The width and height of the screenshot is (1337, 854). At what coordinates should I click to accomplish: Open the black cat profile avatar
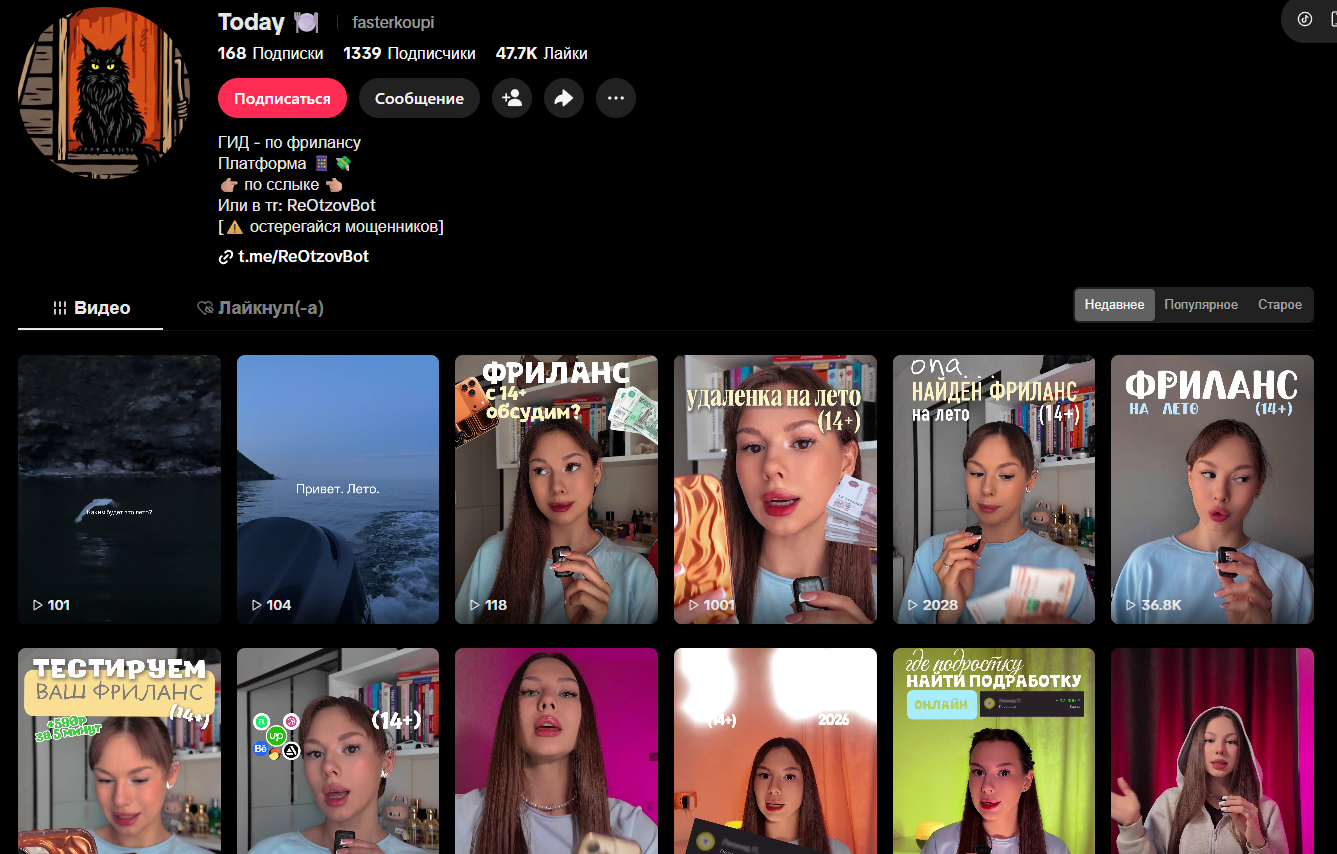click(x=104, y=92)
